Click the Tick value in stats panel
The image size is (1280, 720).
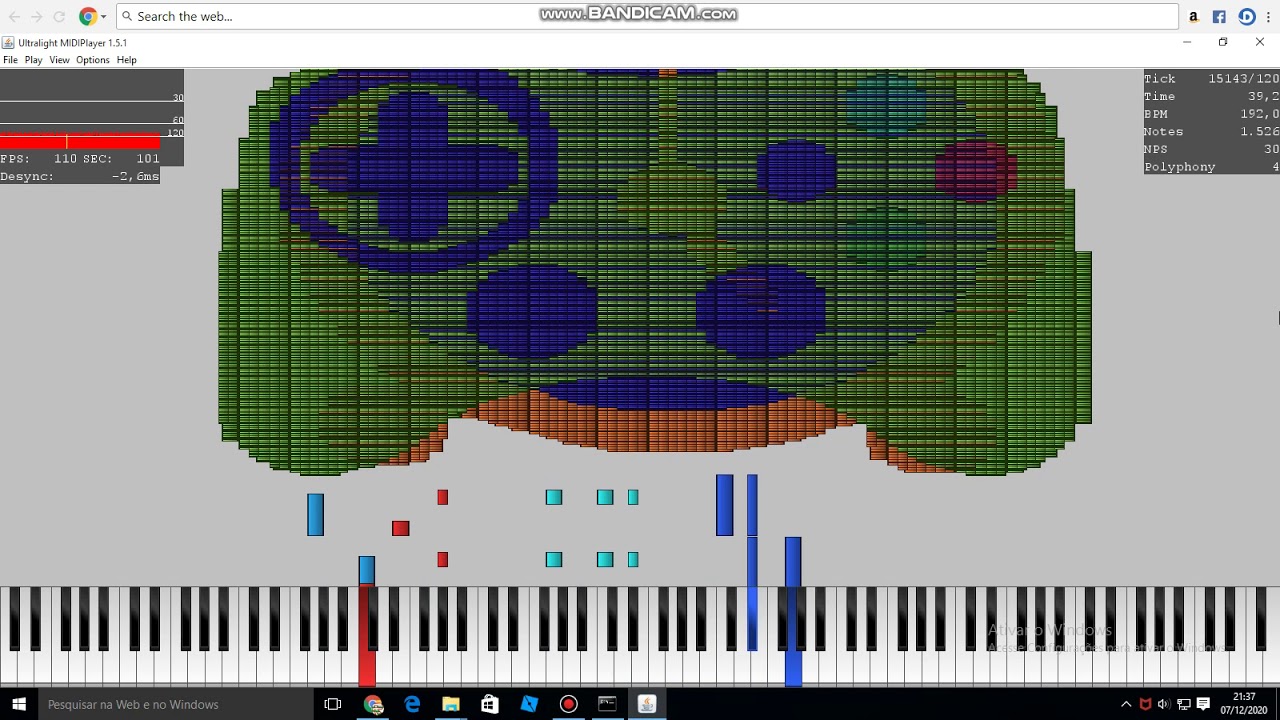point(1243,78)
